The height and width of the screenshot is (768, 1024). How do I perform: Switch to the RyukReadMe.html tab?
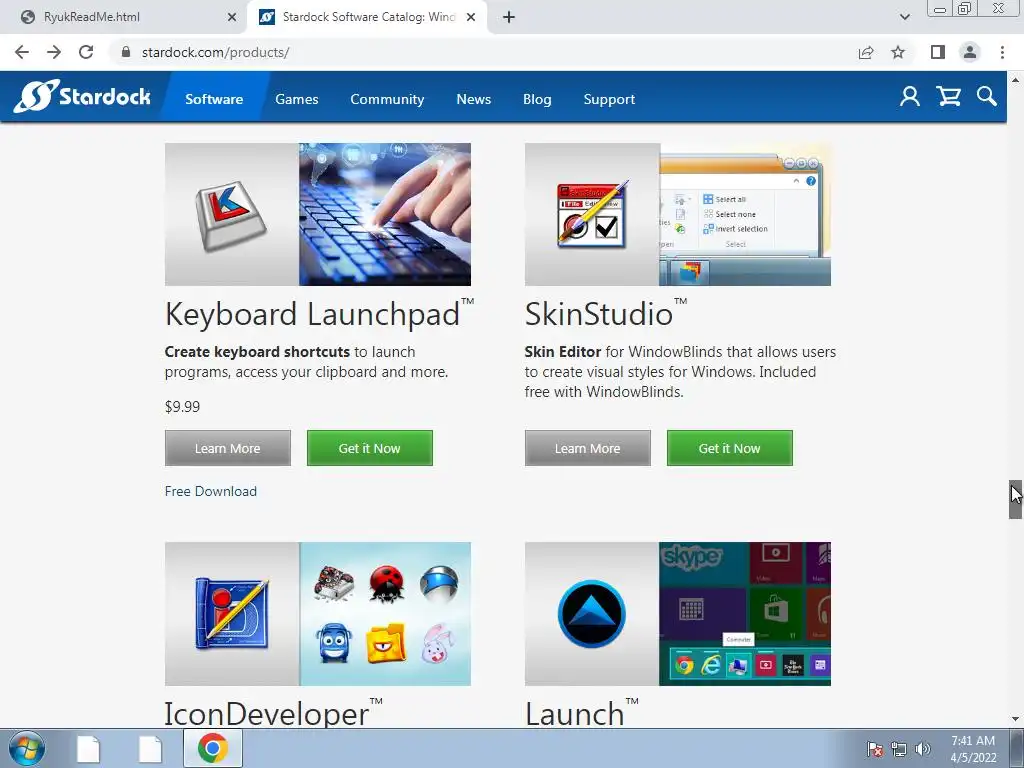point(123,17)
